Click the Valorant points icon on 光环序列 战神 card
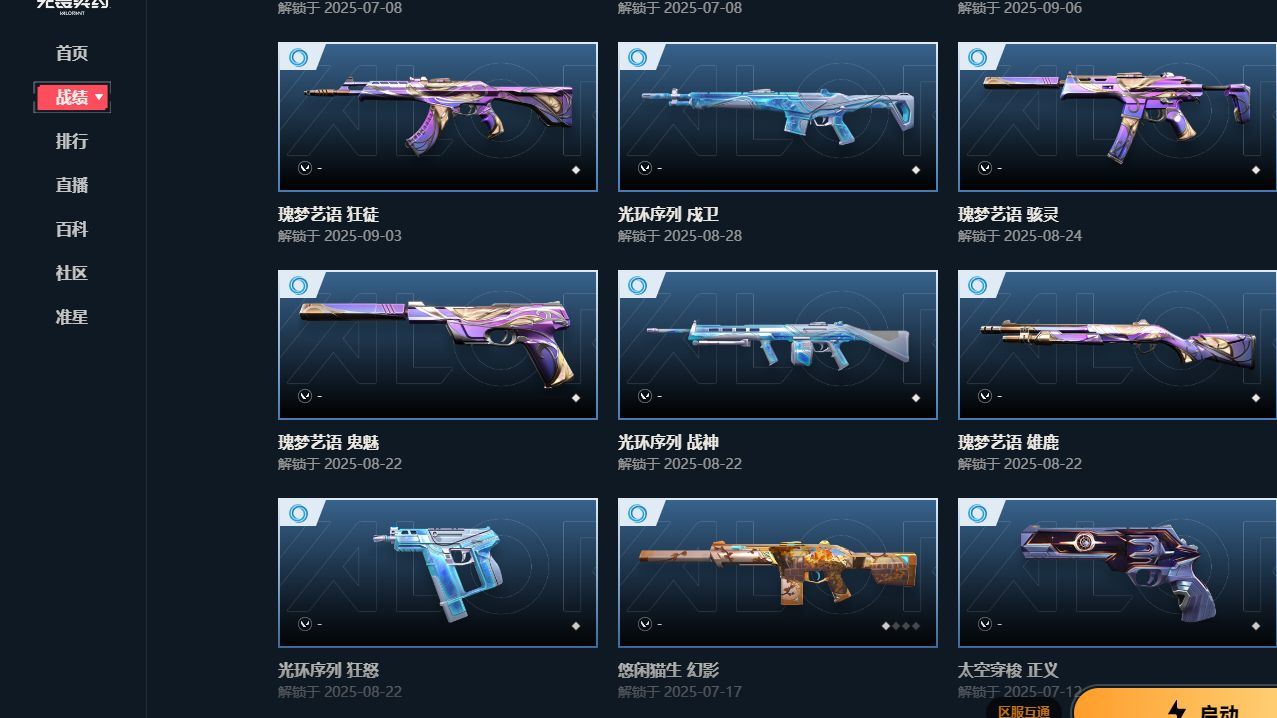 pyautogui.click(x=645, y=396)
